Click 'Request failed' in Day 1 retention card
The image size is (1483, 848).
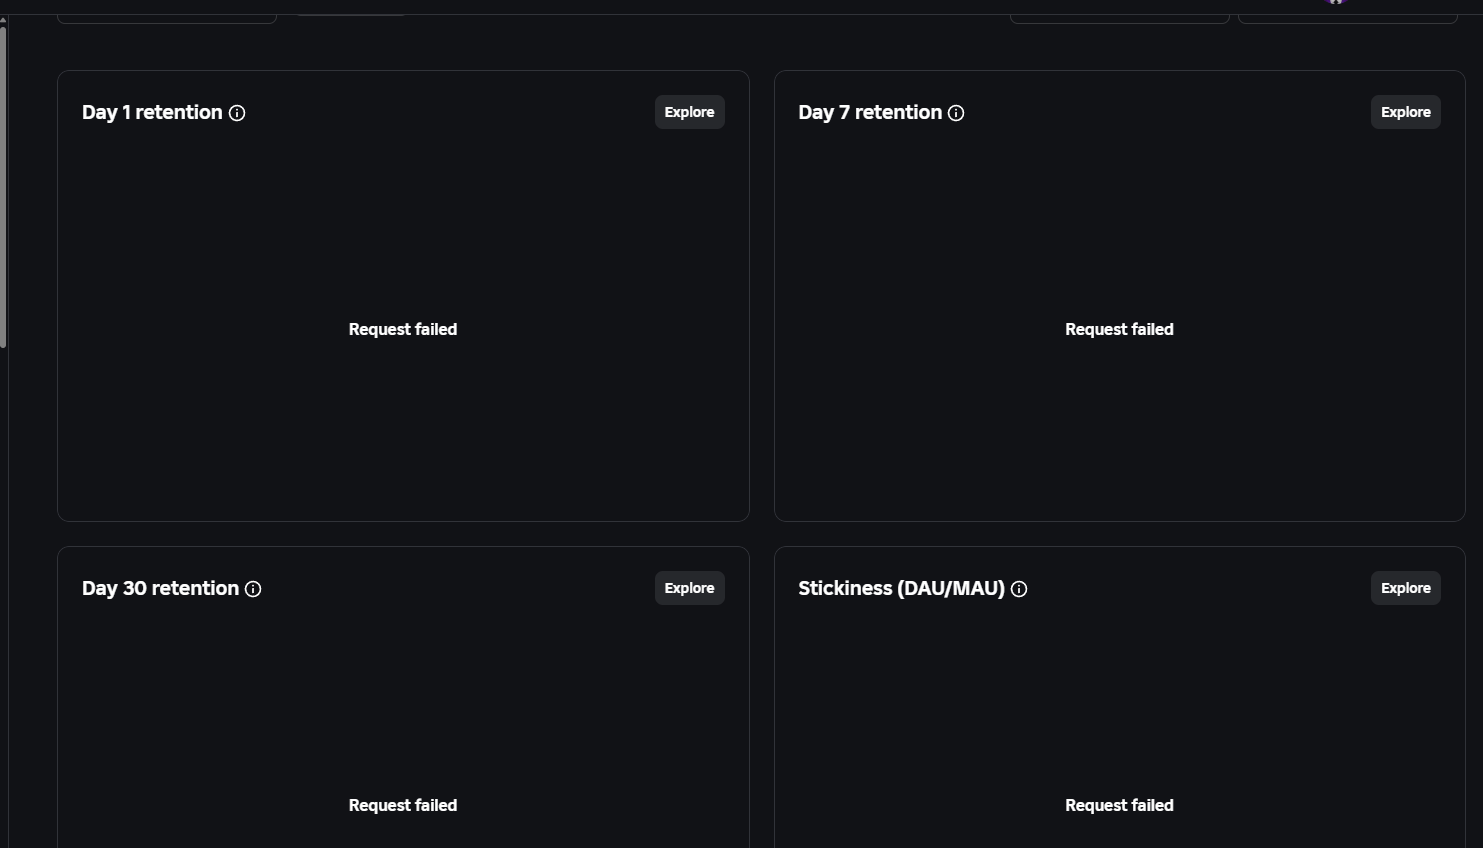coord(403,329)
